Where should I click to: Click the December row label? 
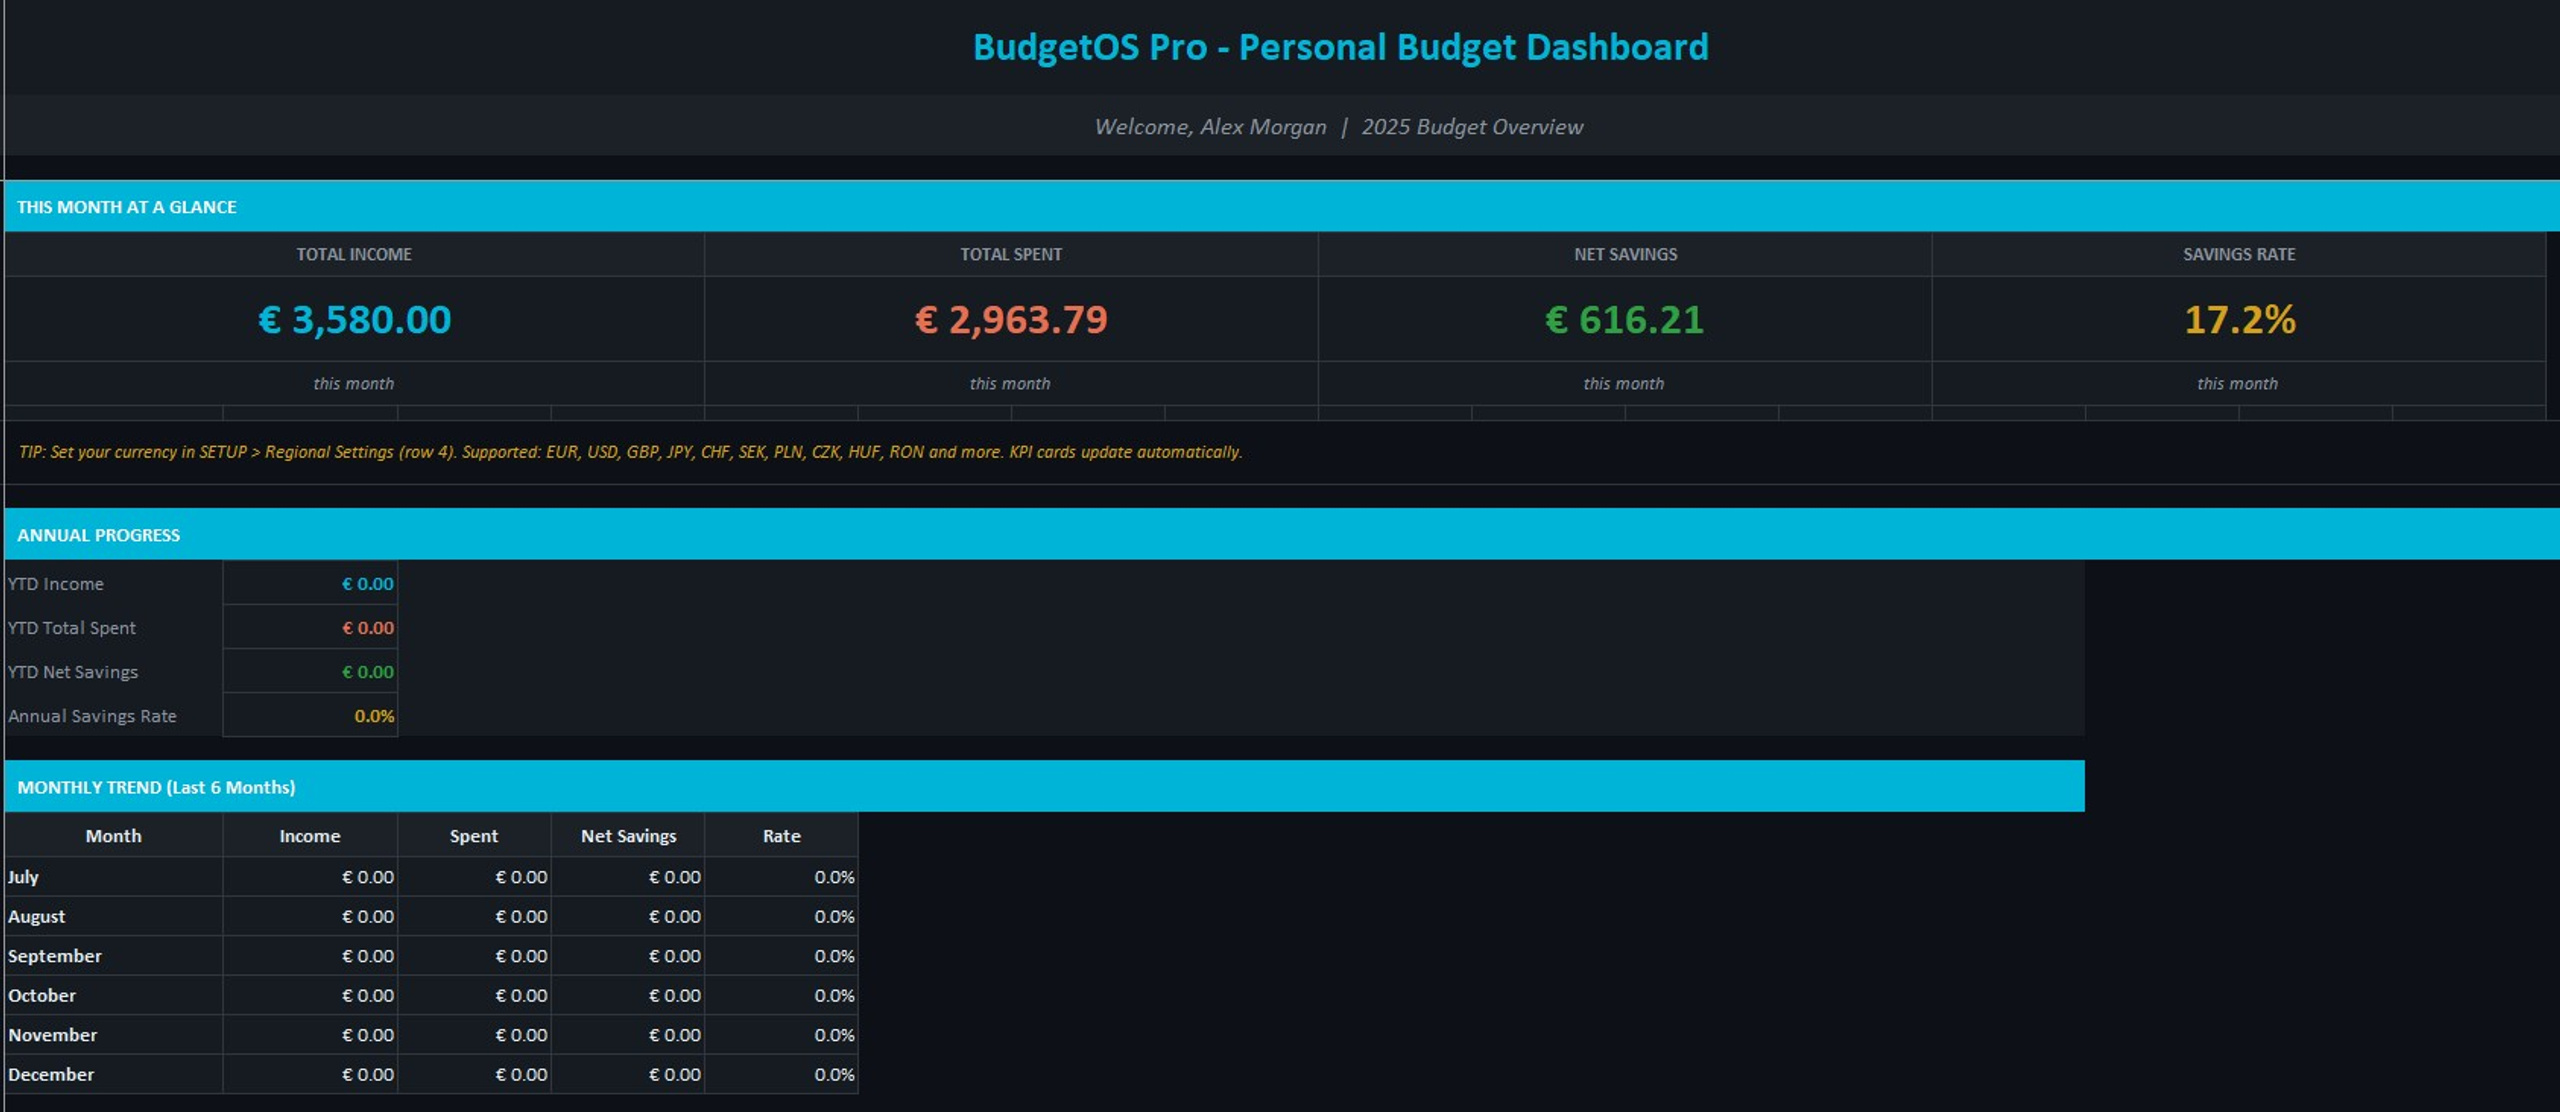pos(51,1074)
